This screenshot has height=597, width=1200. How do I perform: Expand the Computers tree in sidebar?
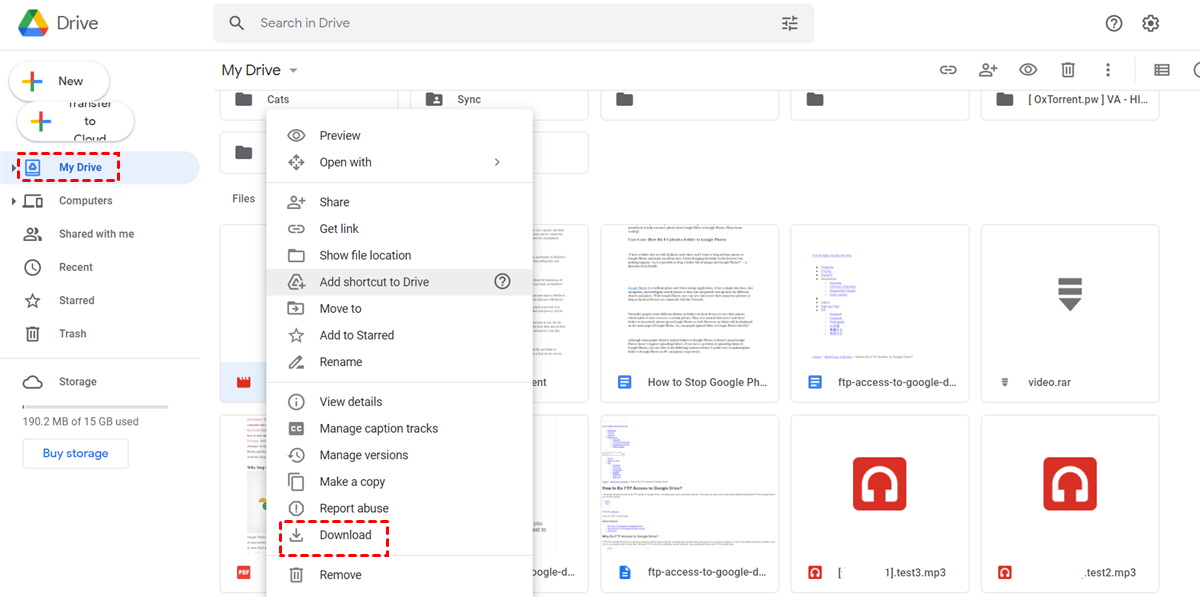[x=14, y=201]
